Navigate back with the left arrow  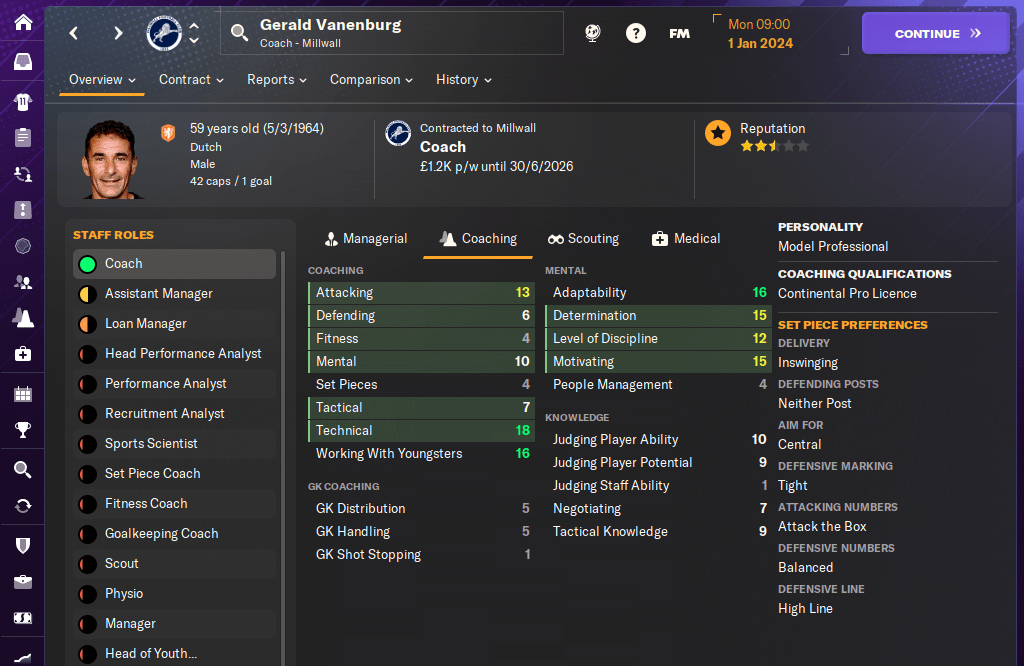(74, 33)
